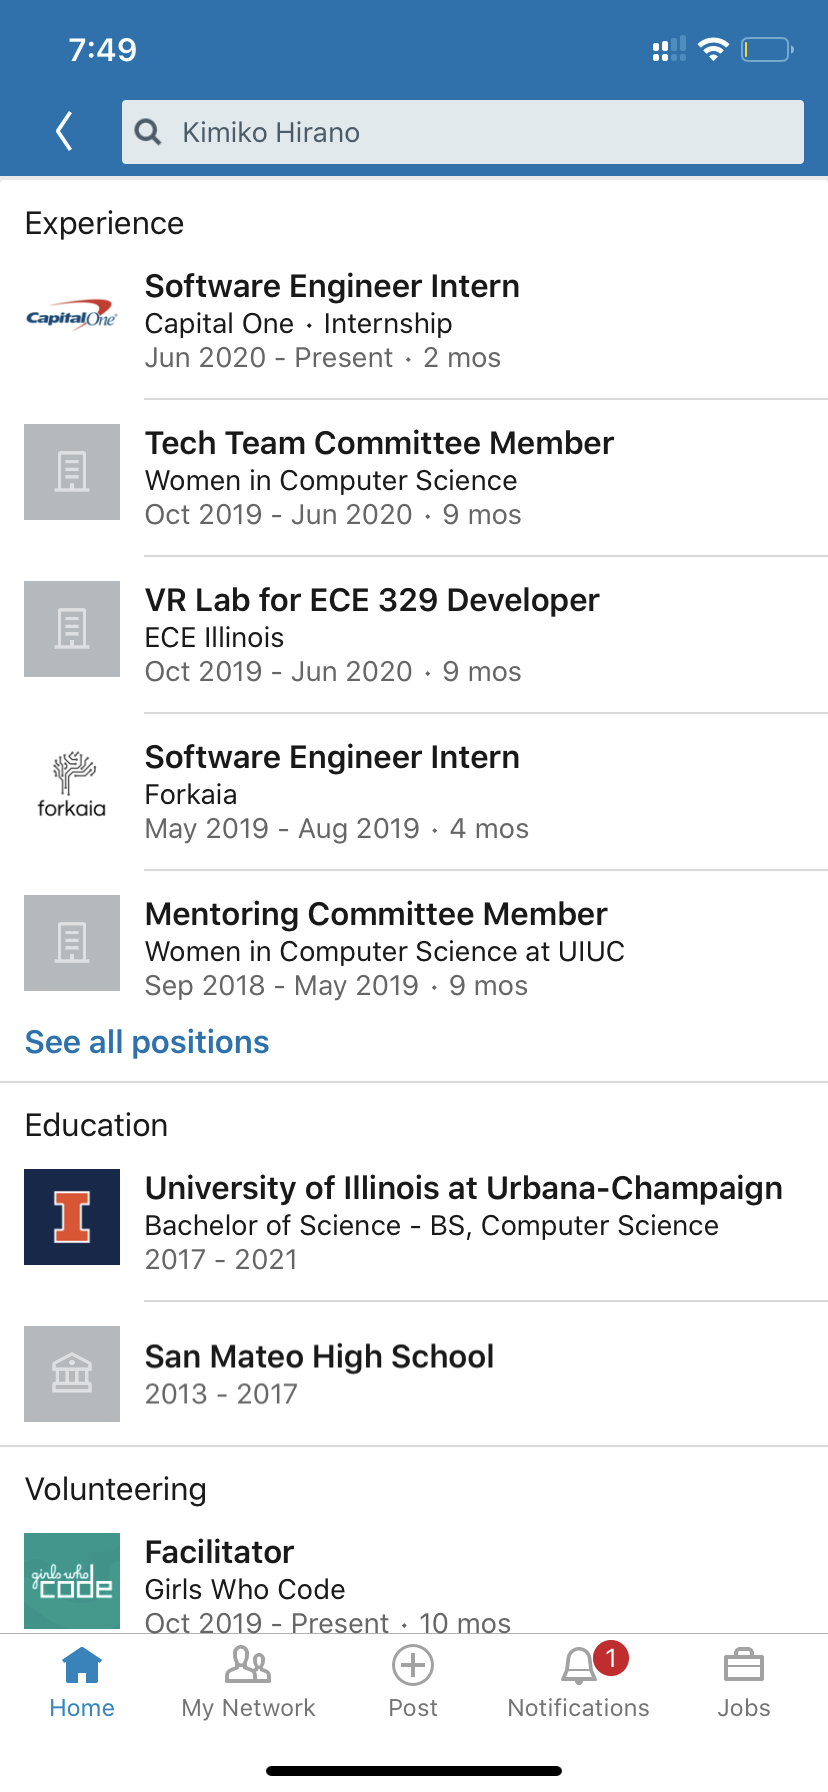The image size is (828, 1792).
Task: Open Notifications with red badge
Action: click(x=579, y=1683)
